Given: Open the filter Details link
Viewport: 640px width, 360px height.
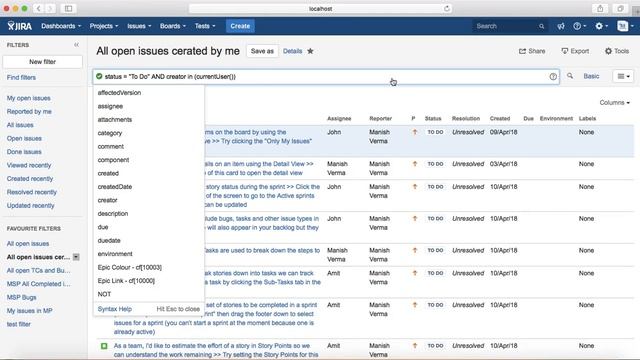Looking at the screenshot, I should 292,51.
